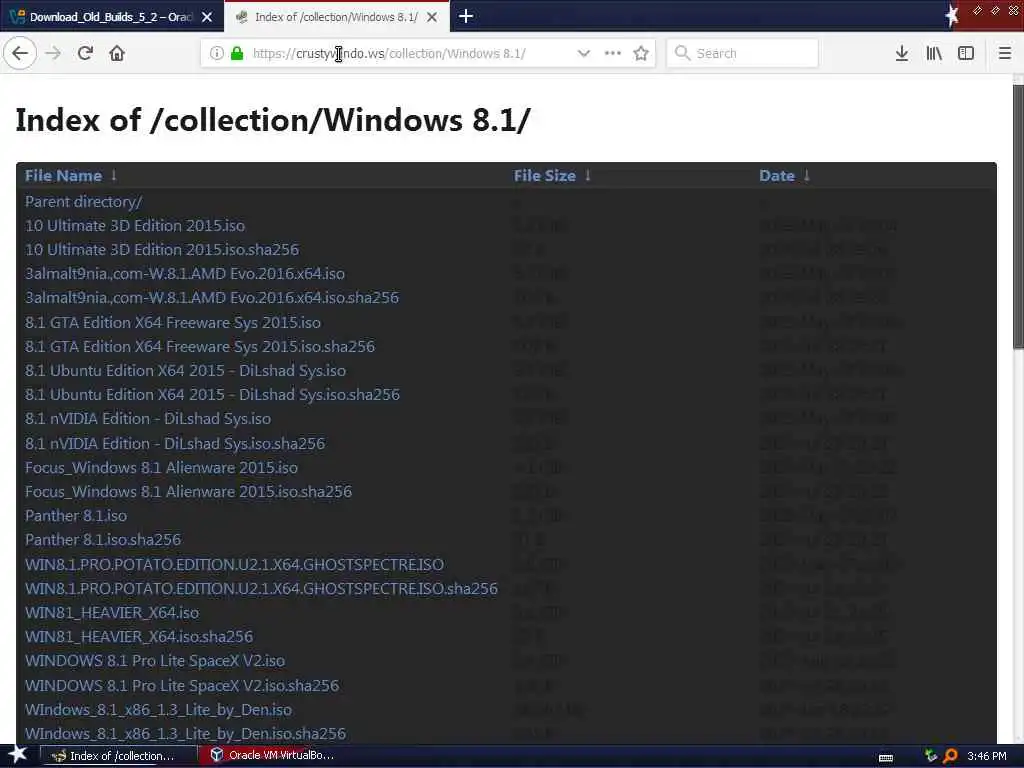Go back with the browser back arrow
Image resolution: width=1024 pixels, height=768 pixels.
(x=20, y=53)
